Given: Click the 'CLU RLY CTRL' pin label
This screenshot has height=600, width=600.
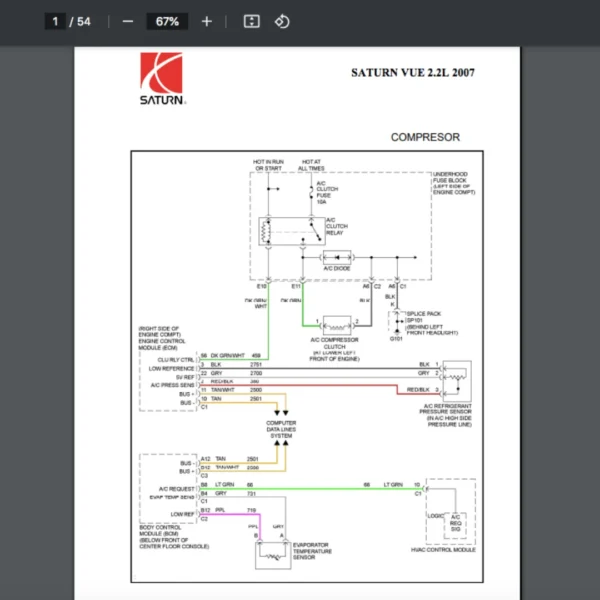Looking at the screenshot, I should [x=176, y=360].
